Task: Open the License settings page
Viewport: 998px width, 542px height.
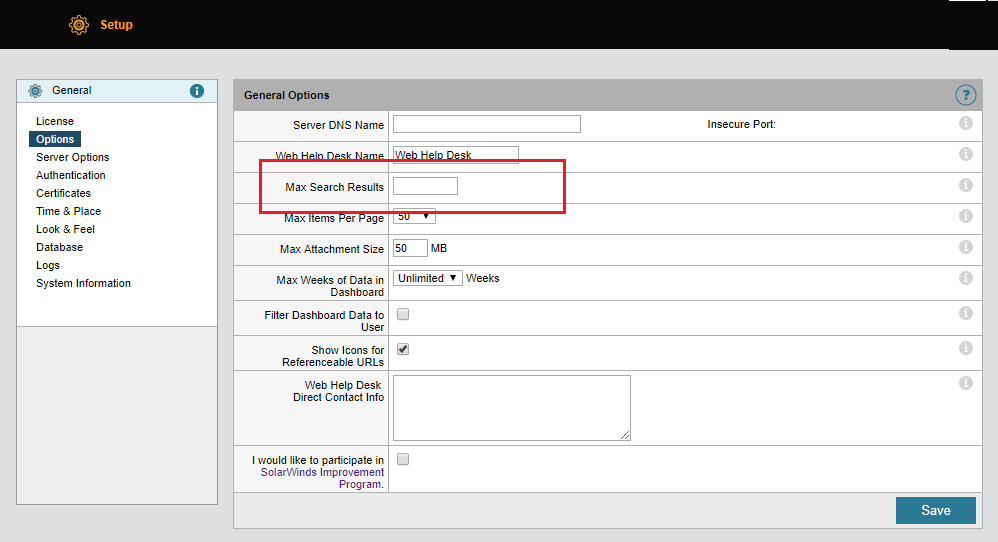Action: pos(55,121)
